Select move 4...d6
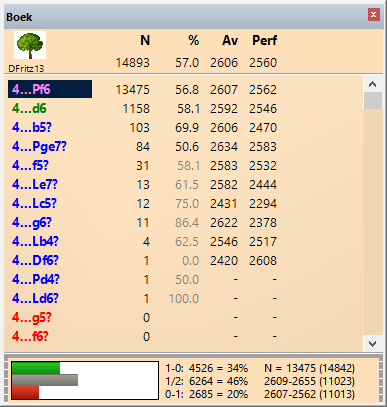Image resolution: width=387 pixels, height=407 pixels. [29, 108]
